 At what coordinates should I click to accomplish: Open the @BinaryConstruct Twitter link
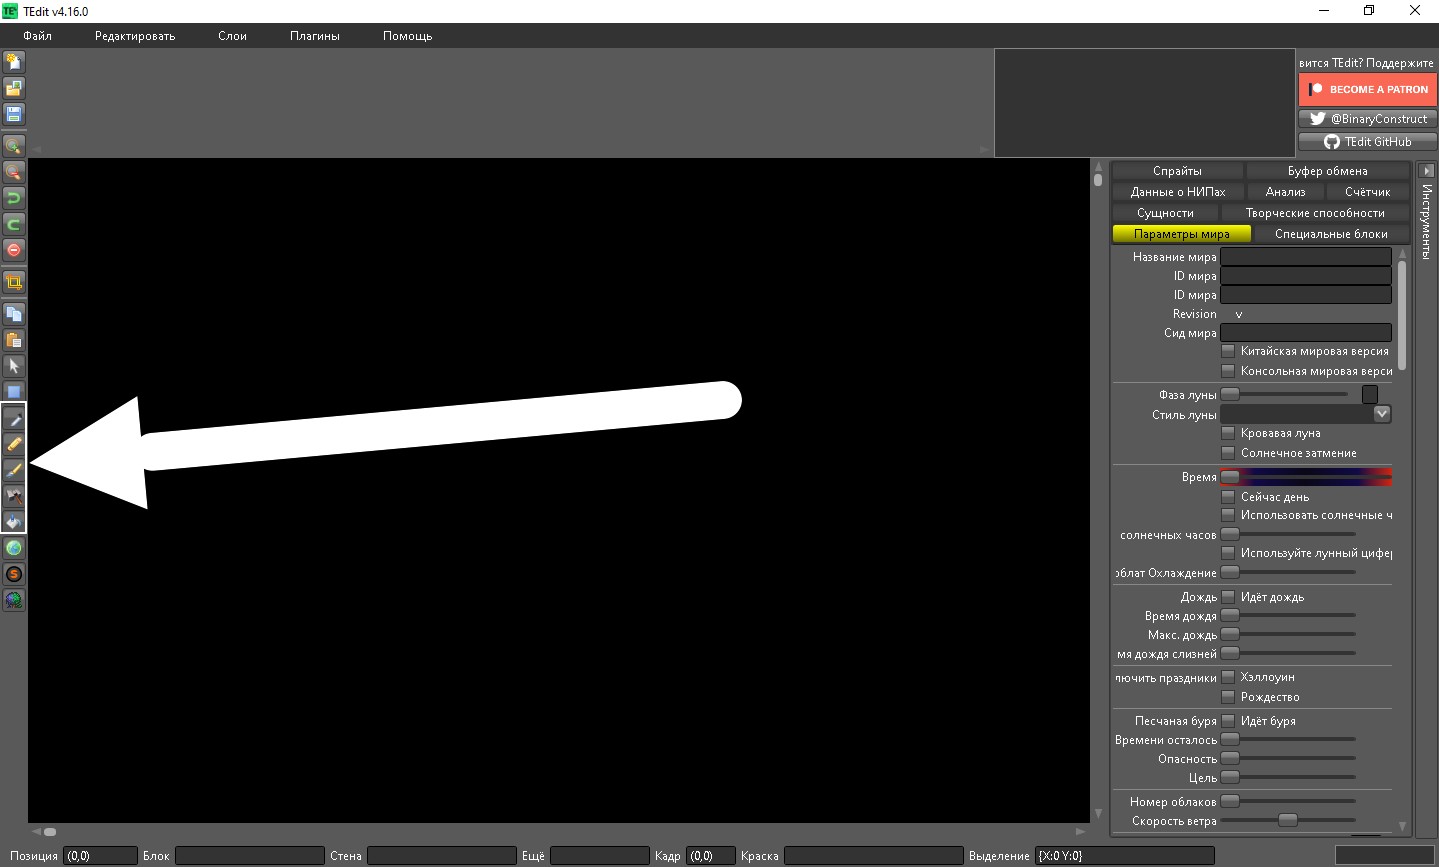pos(1367,118)
